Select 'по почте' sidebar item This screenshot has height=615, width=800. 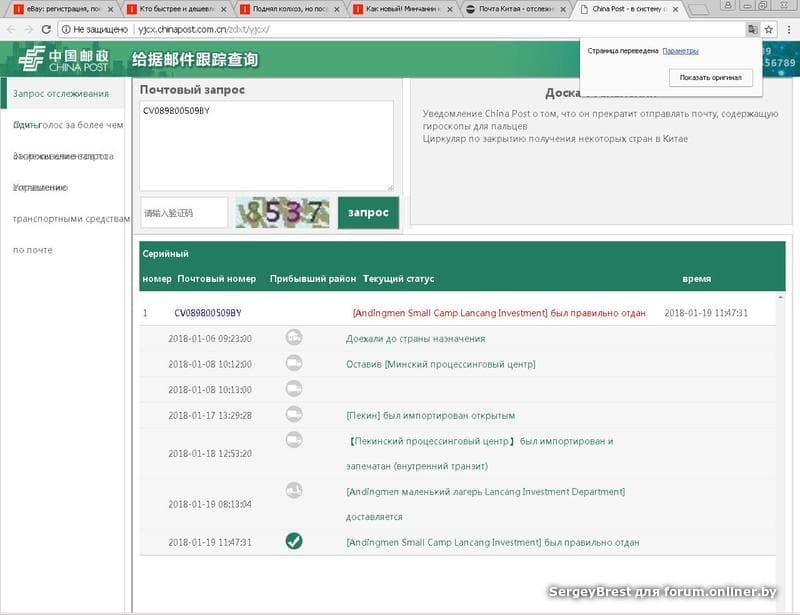(33, 250)
